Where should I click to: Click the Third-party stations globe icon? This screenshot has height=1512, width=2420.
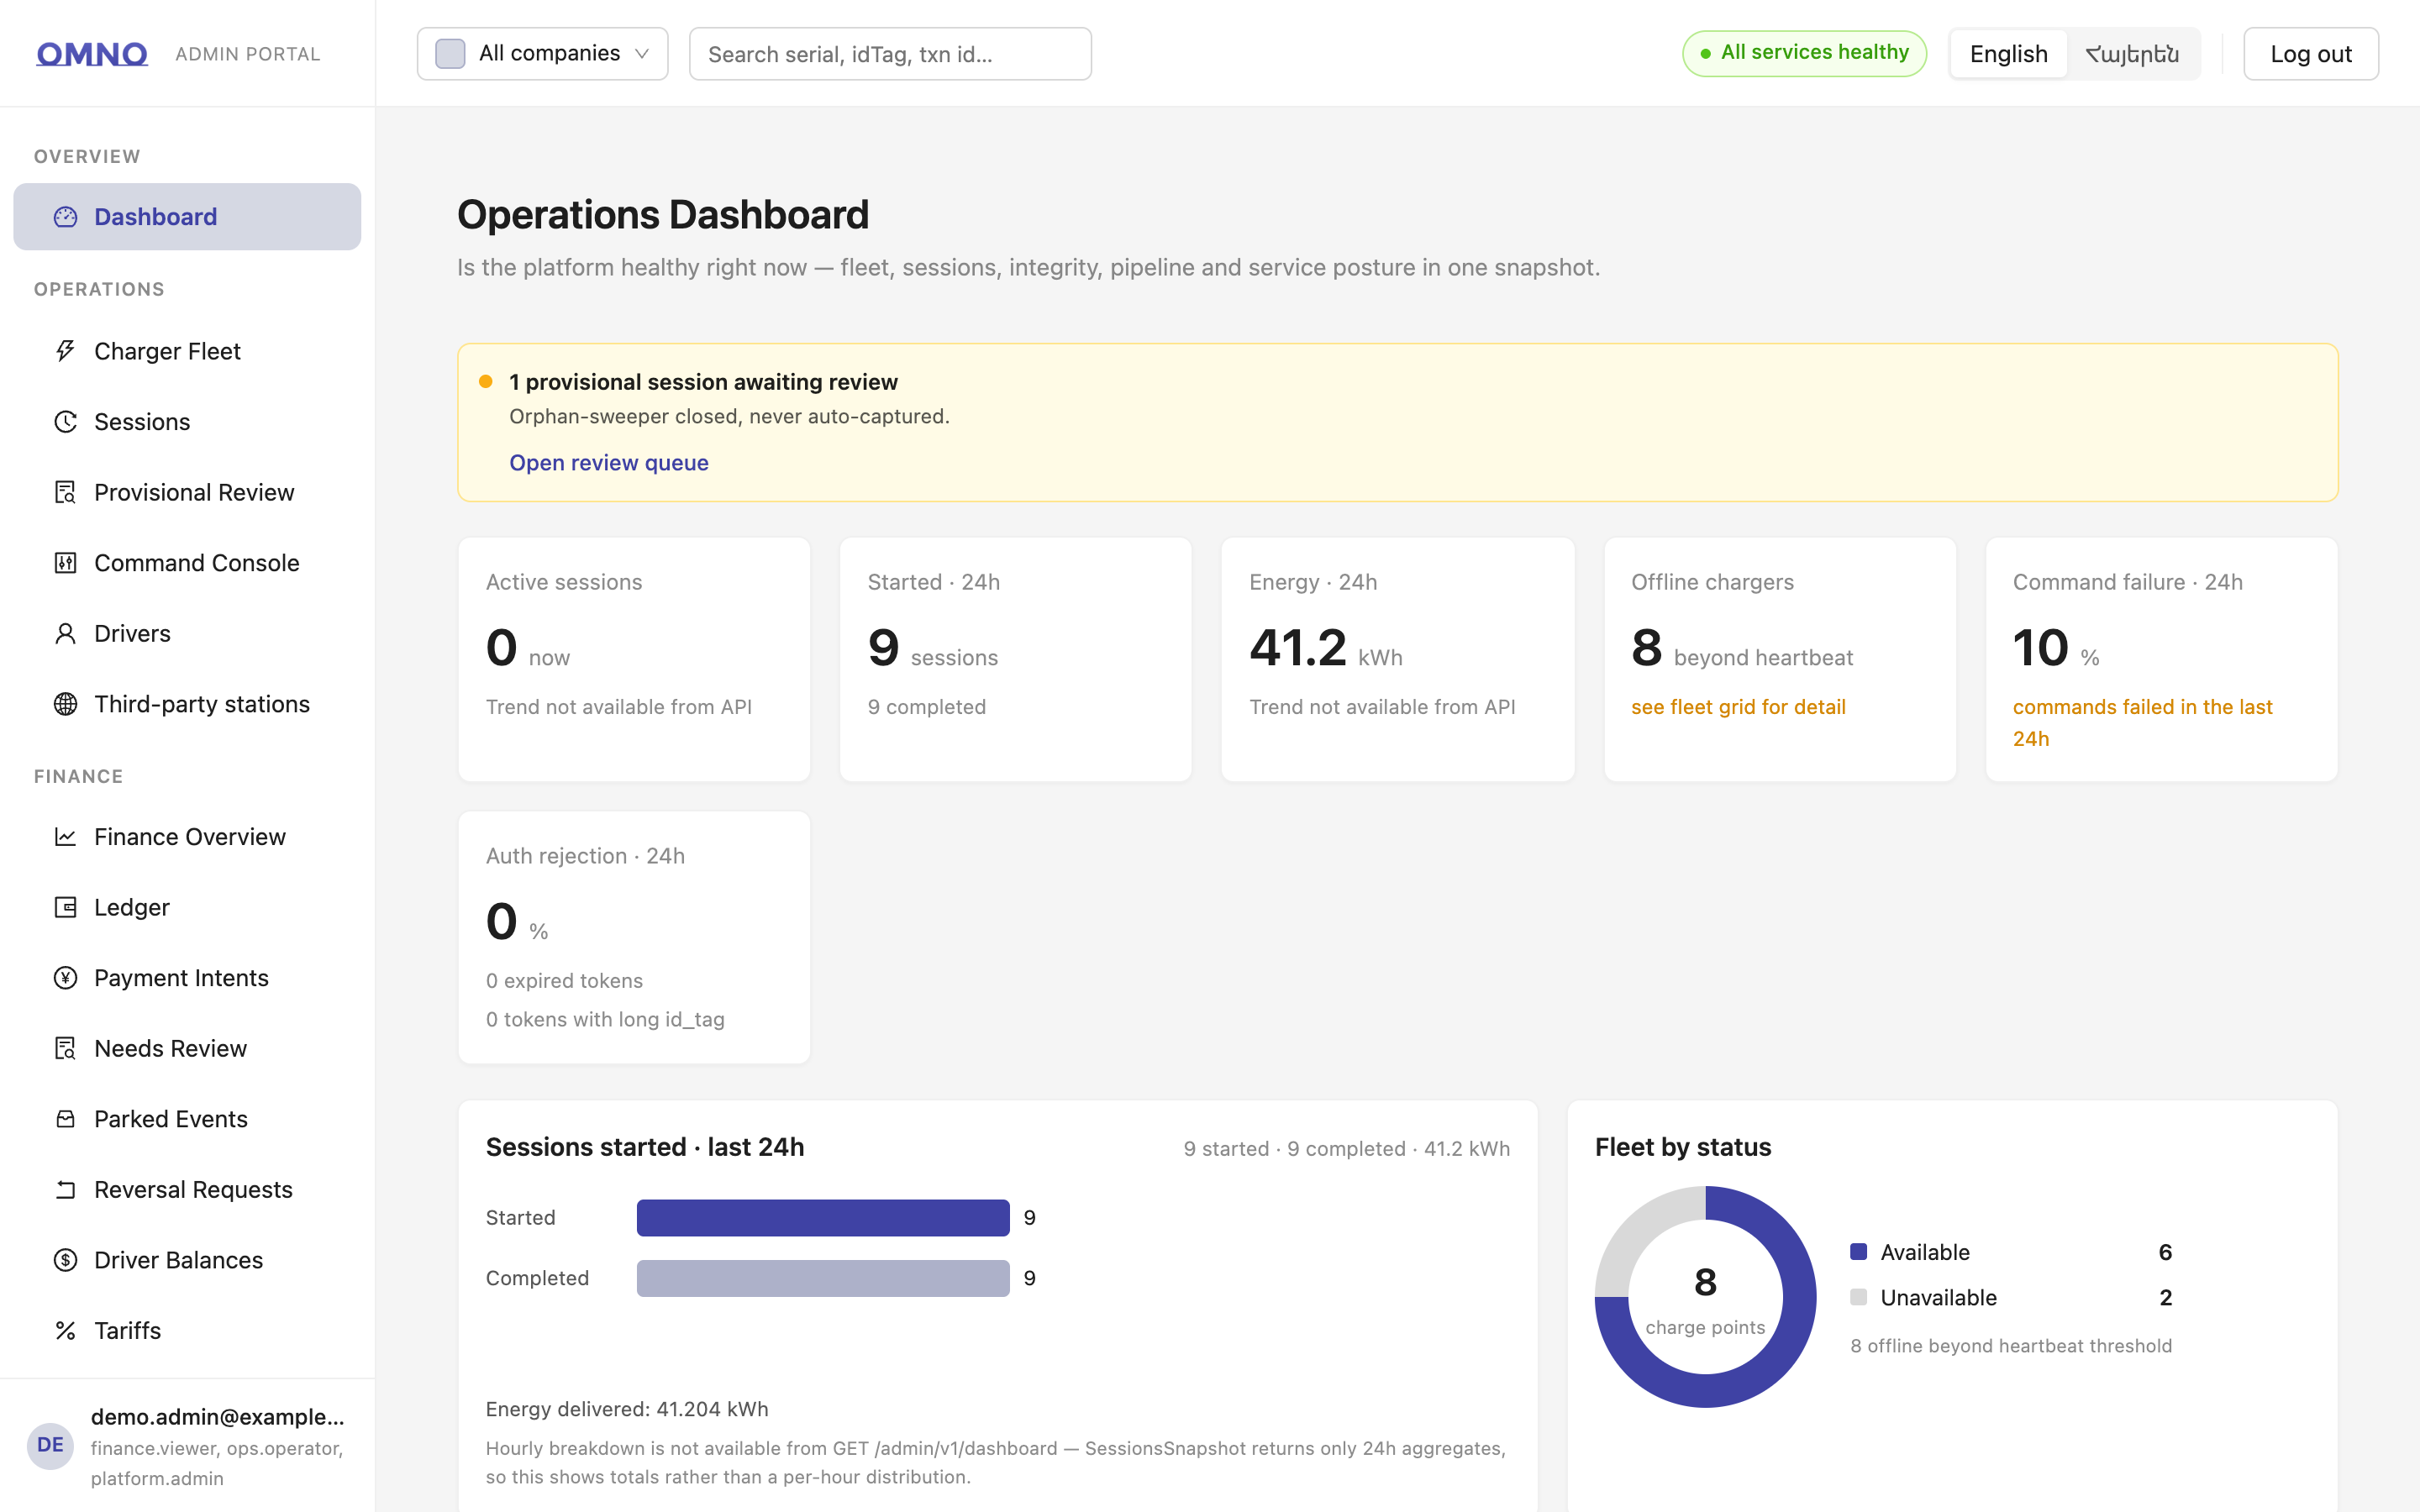coord(65,704)
